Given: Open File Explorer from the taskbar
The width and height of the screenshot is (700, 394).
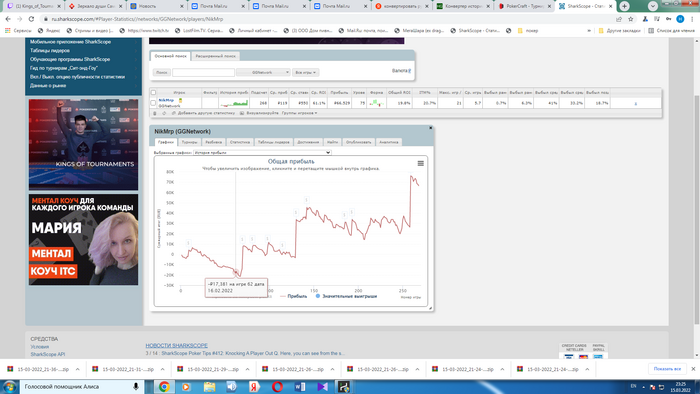Looking at the screenshot, I should point(209,387).
